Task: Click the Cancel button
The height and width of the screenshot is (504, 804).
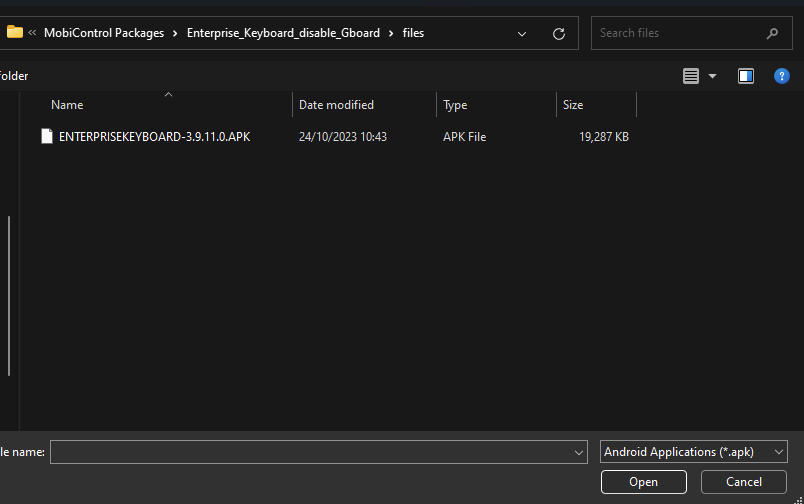Action: point(743,482)
